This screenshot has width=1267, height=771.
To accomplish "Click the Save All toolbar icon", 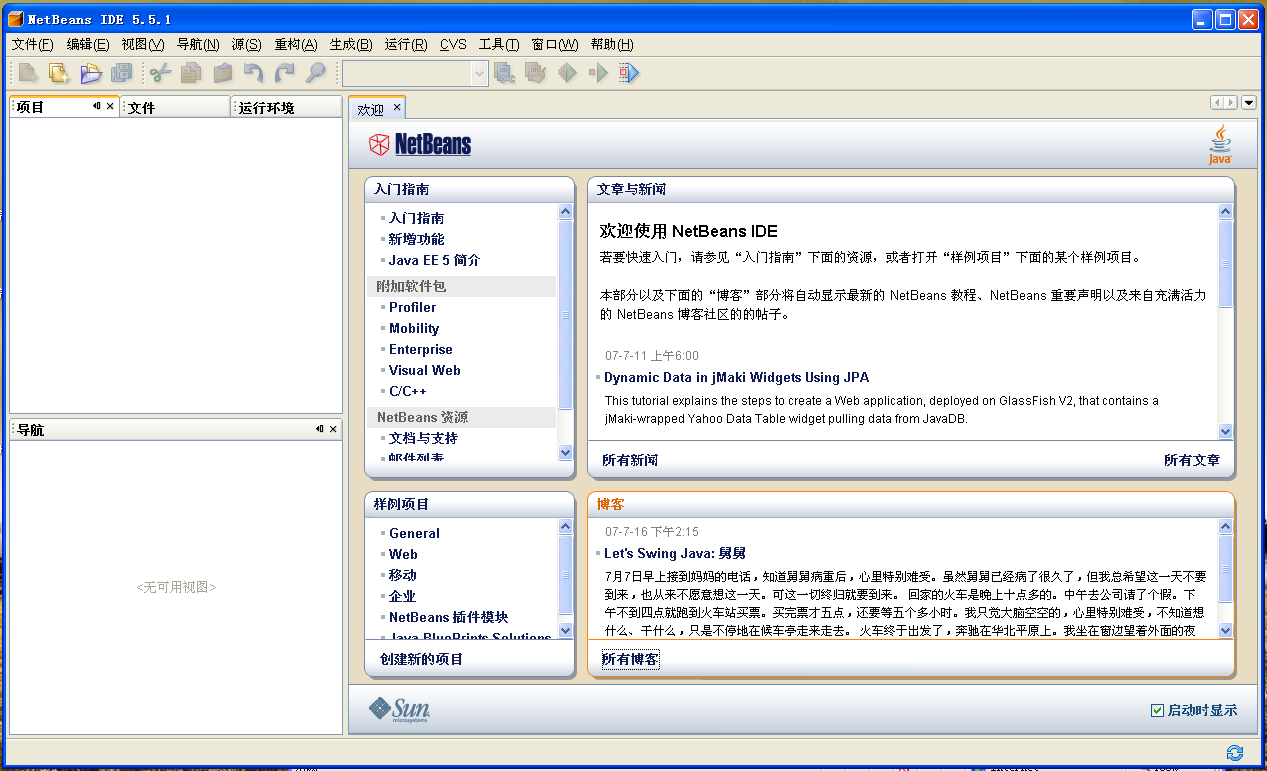I will point(122,73).
